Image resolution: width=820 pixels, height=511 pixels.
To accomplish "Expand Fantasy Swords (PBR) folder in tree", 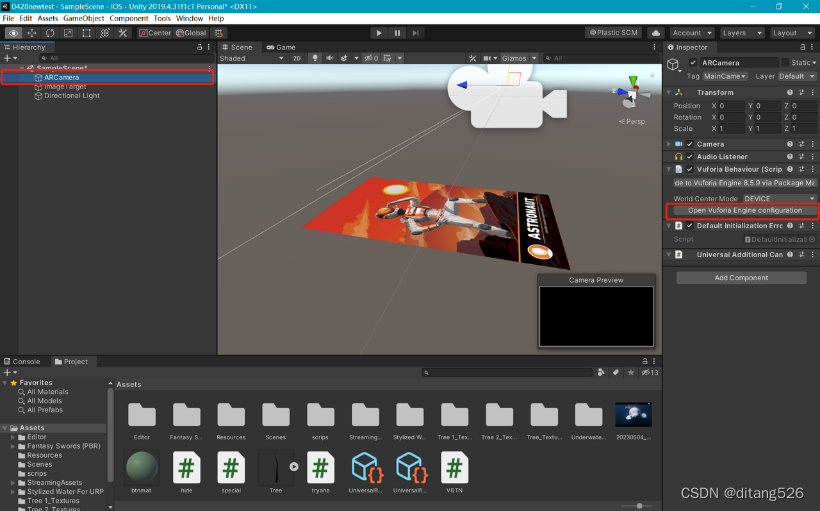I will pyautogui.click(x=13, y=446).
